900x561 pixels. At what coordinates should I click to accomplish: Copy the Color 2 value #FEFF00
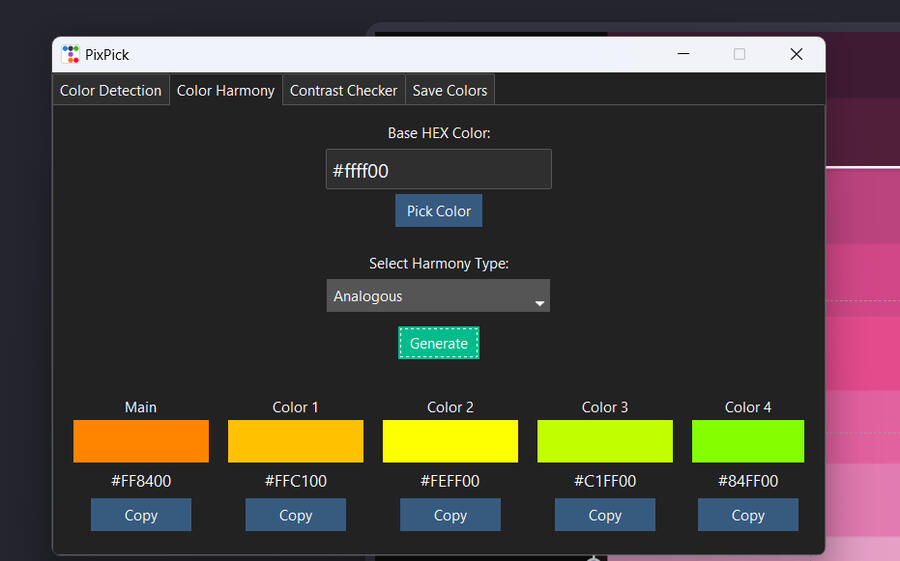click(450, 515)
